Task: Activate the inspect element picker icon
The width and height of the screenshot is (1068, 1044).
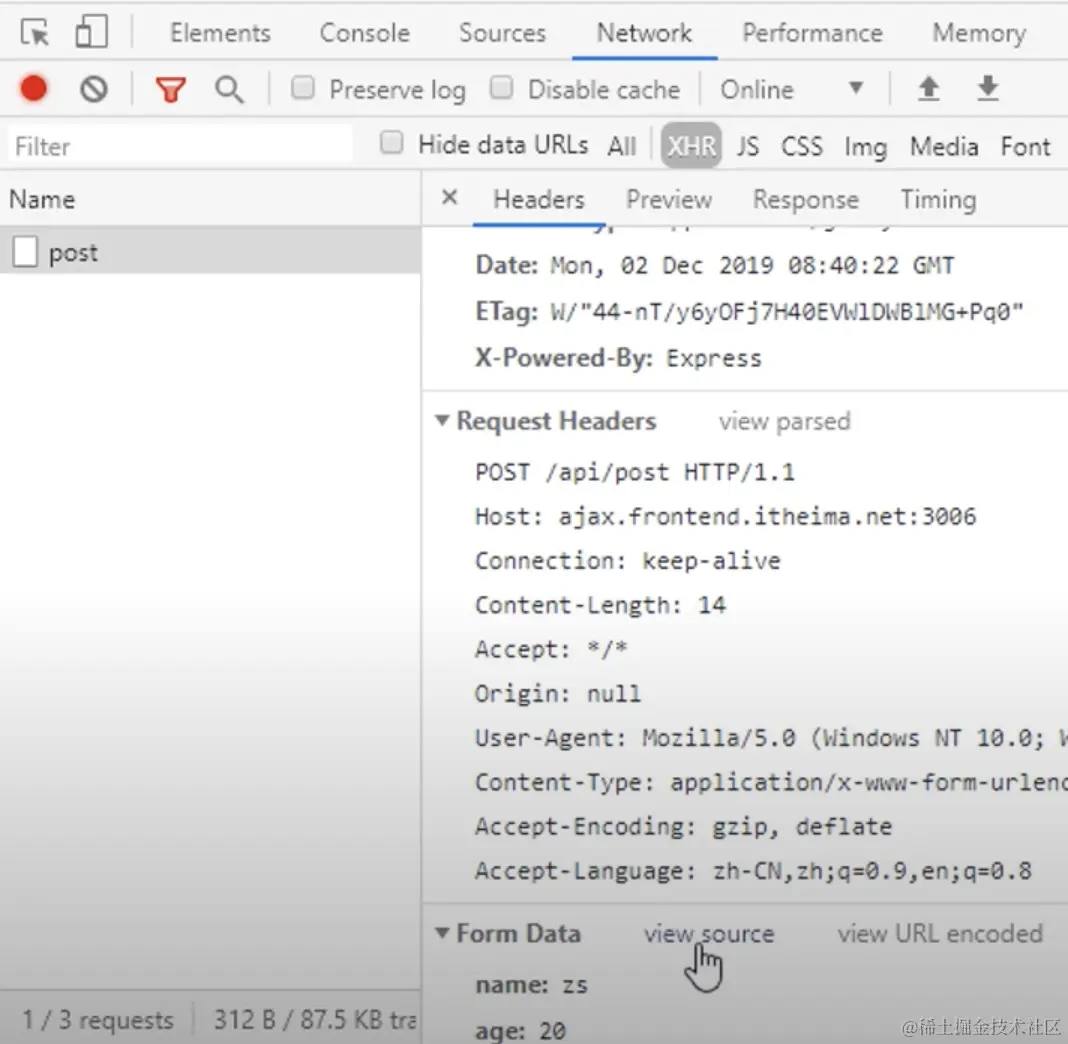Action: pos(35,32)
